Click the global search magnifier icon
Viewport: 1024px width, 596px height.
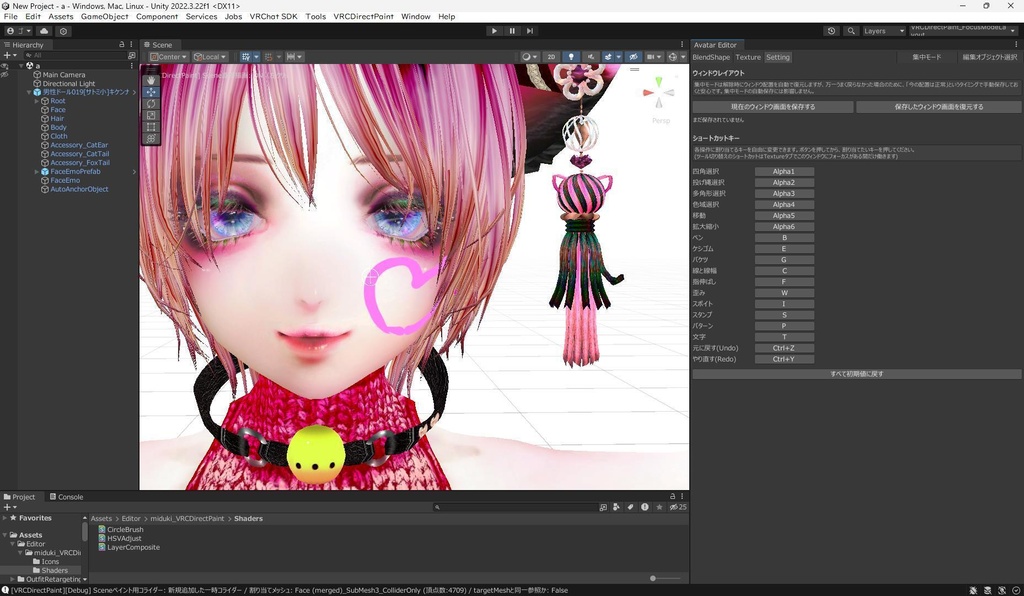click(x=850, y=31)
